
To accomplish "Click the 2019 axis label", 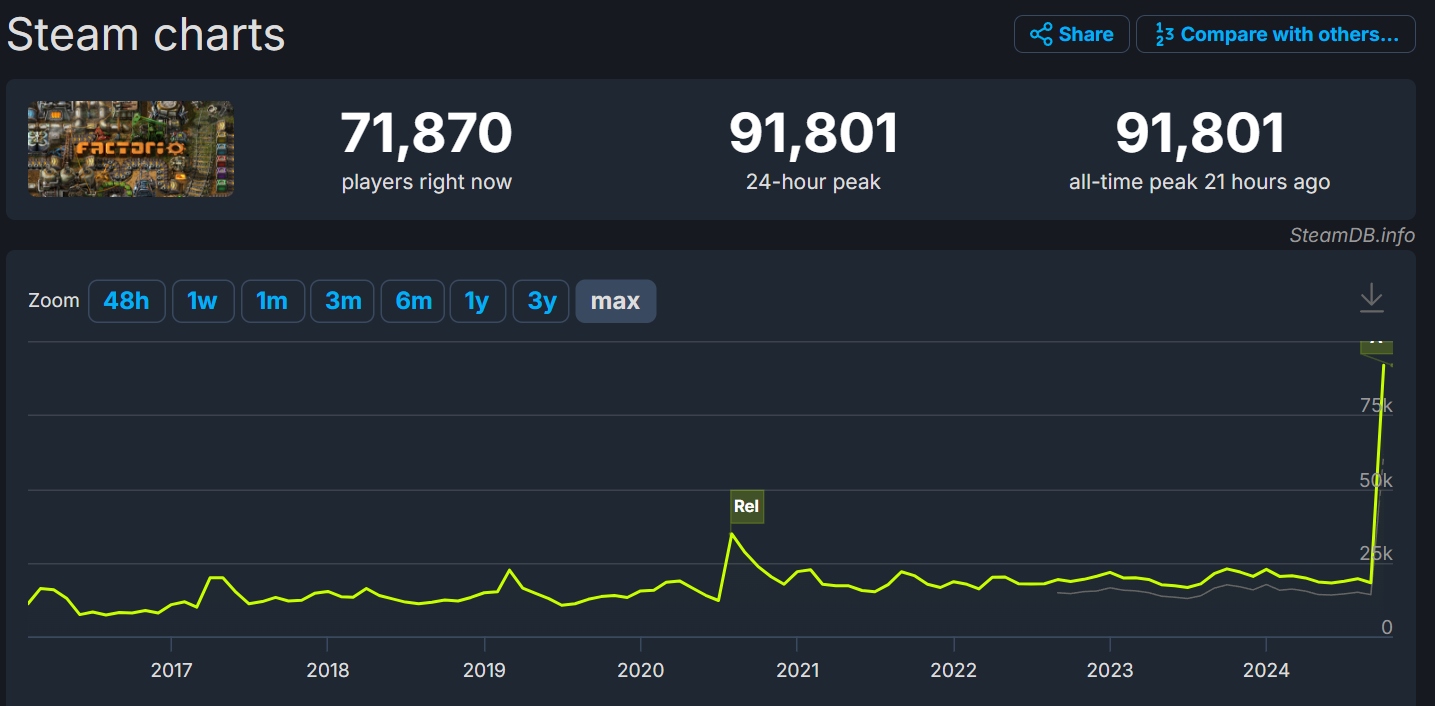I will 484,670.
